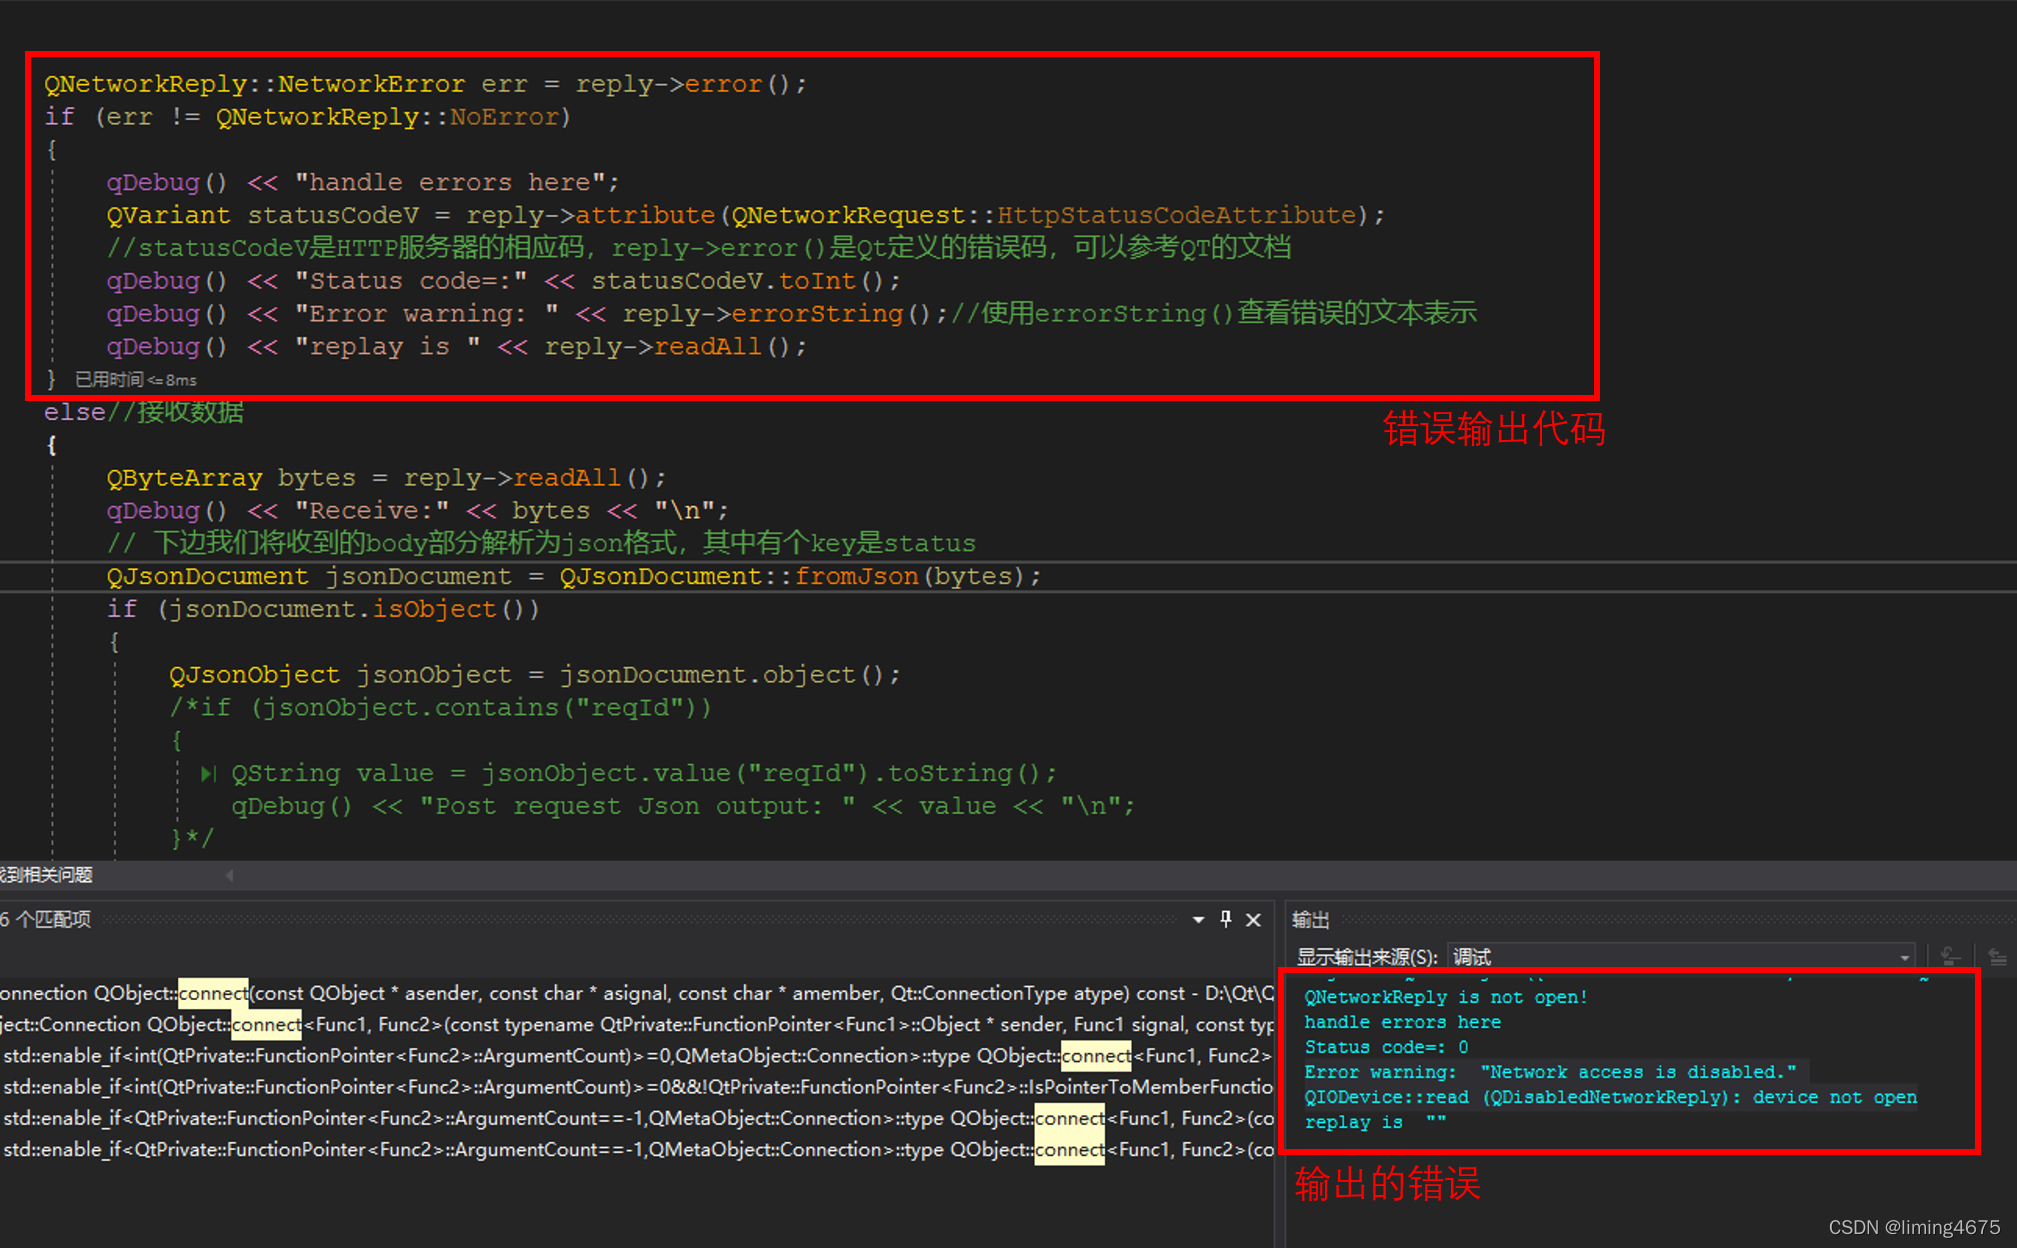Image resolution: width=2017 pixels, height=1248 pixels.
Task: Close the find results panel
Action: [x=1253, y=919]
